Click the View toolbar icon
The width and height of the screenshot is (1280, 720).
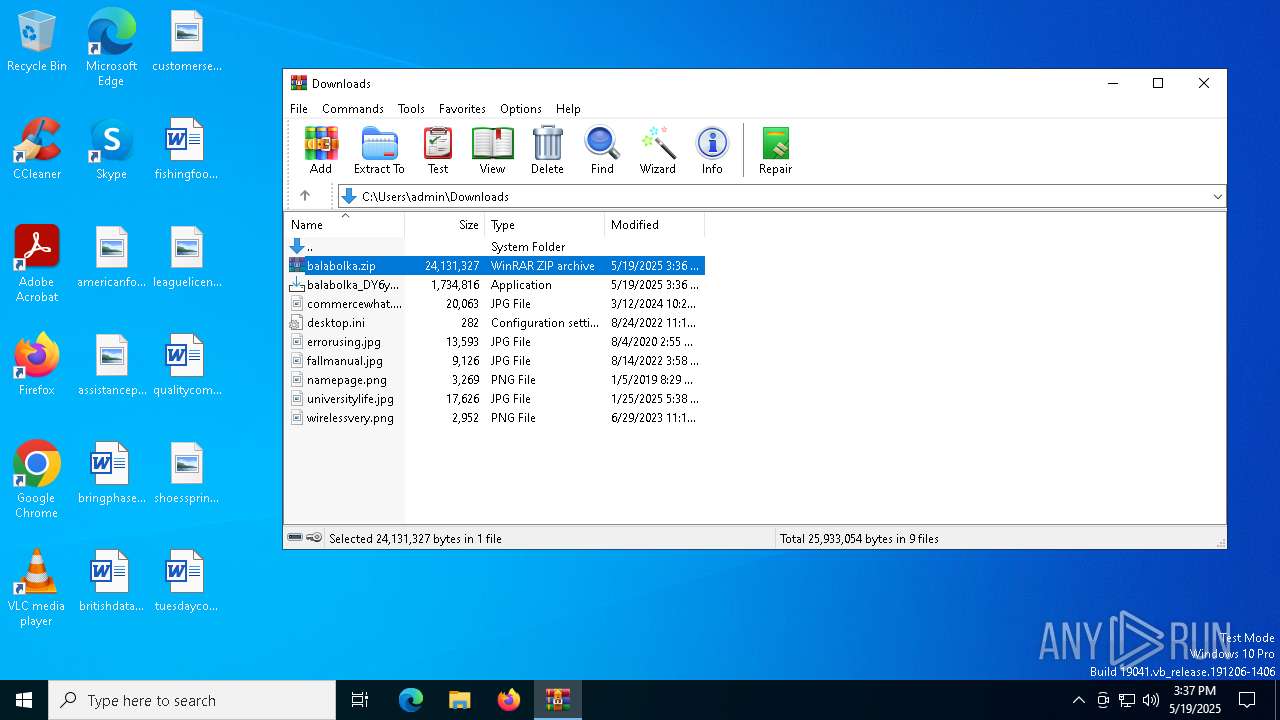coord(492,151)
